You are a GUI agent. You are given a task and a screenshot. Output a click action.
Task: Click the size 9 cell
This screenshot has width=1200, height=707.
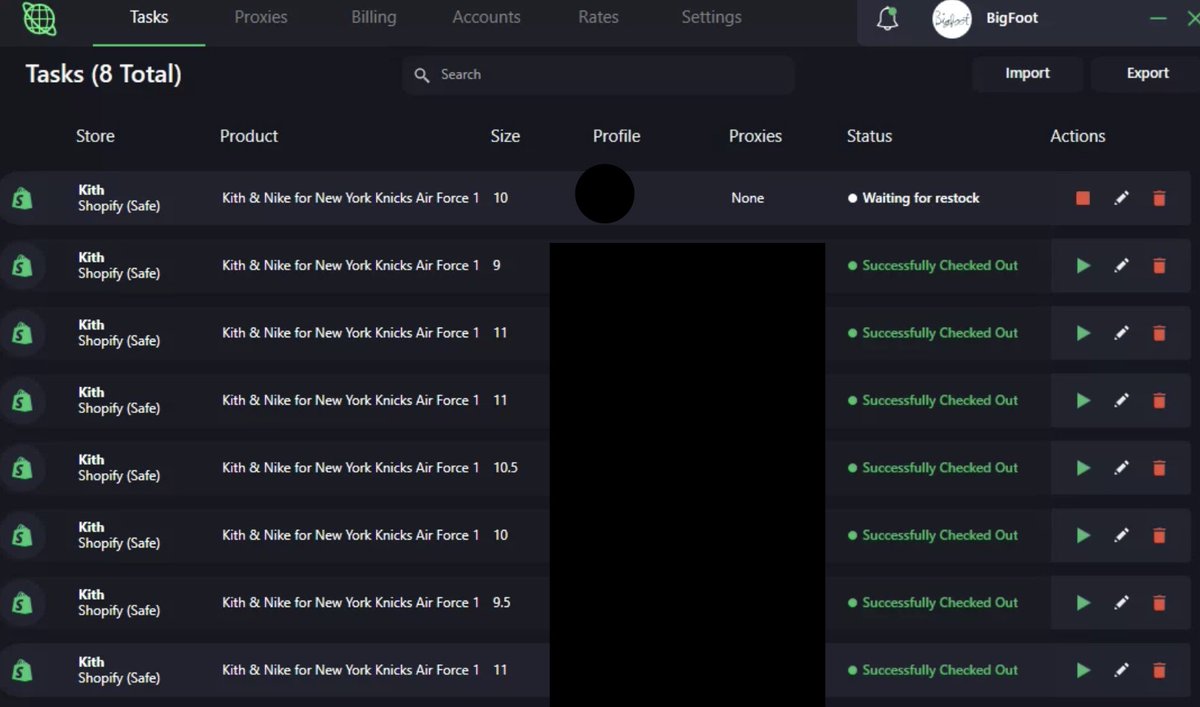point(497,266)
